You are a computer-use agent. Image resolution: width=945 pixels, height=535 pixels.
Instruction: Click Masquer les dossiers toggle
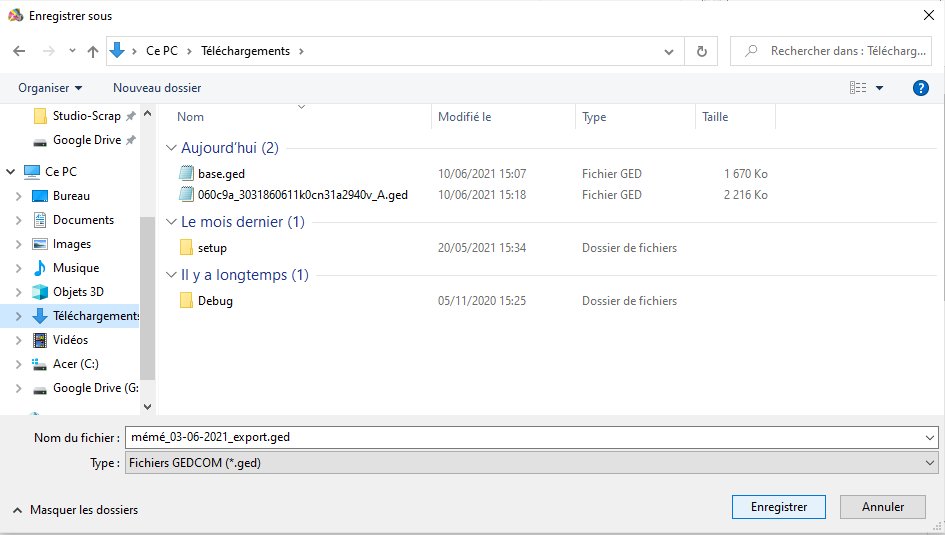click(x=75, y=510)
